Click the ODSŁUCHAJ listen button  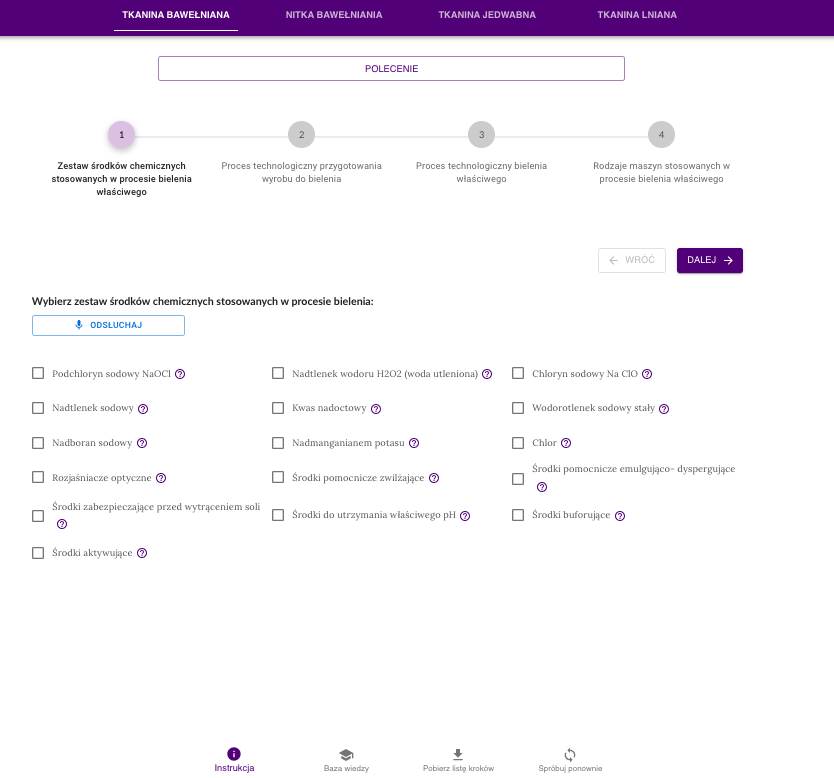tap(108, 325)
